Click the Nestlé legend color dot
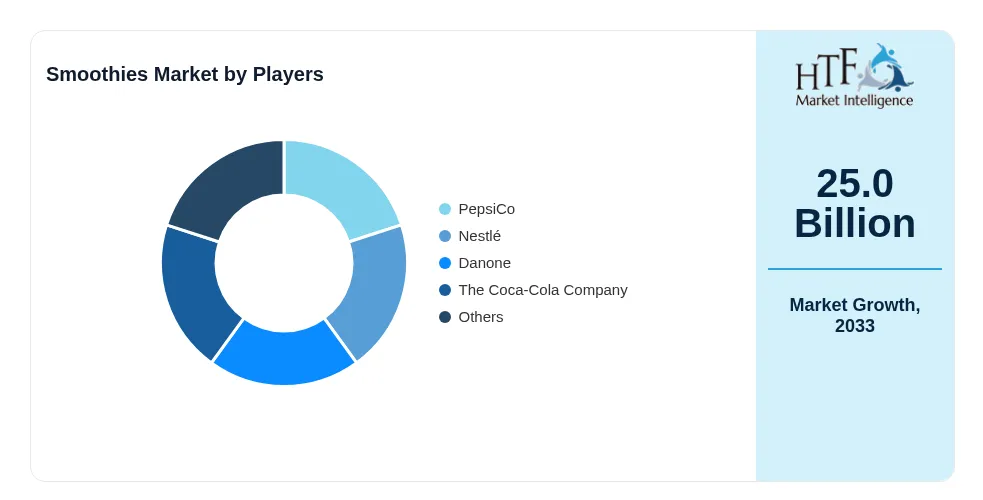Screen dimensions: 983x500 click(x=445, y=236)
